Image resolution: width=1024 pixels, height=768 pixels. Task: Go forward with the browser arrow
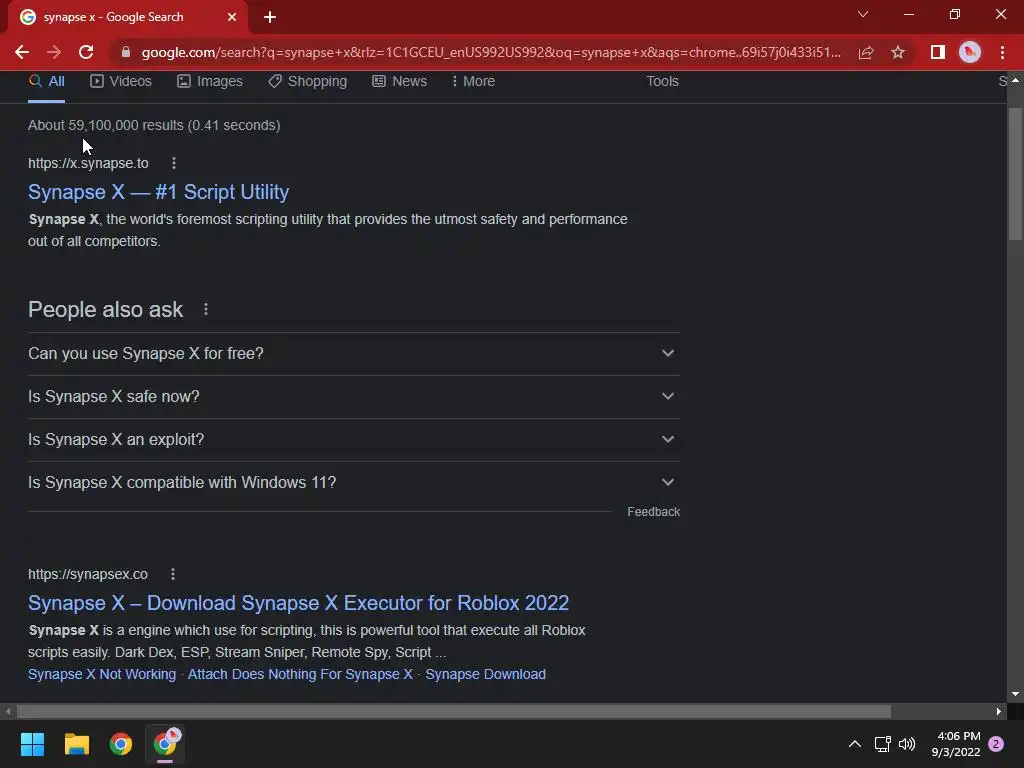coord(54,52)
